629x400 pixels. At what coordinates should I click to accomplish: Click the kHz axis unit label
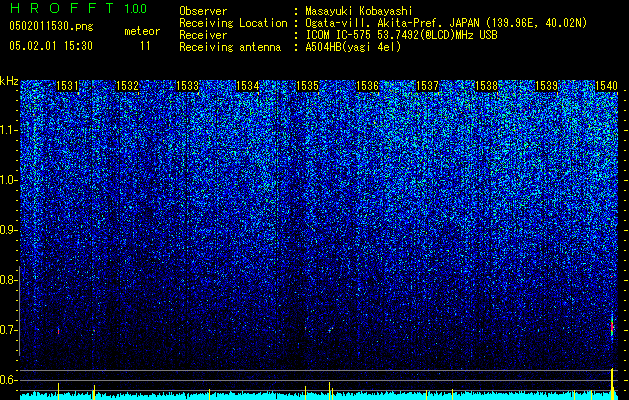[9, 81]
